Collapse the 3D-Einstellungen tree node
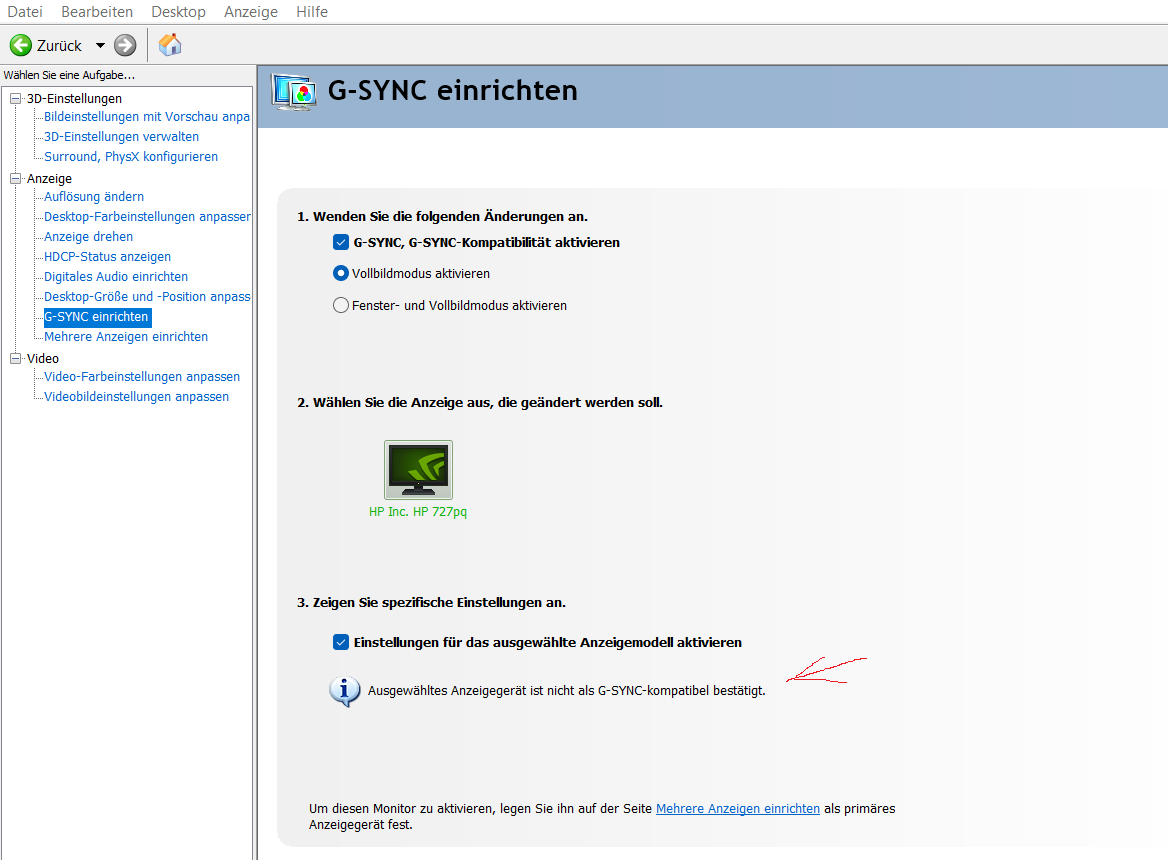 coord(15,98)
